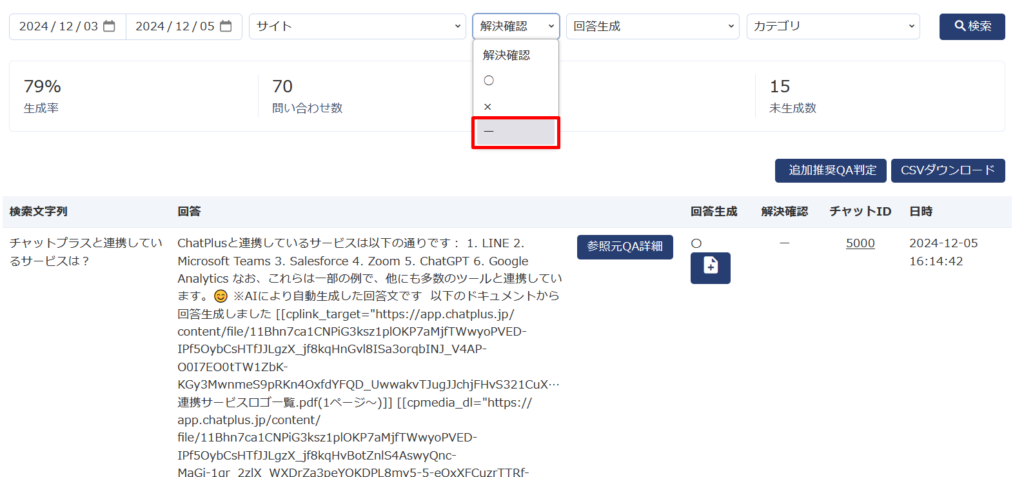Click the 追加推奨QA判定 button
This screenshot has height=477, width=1024.
point(828,171)
